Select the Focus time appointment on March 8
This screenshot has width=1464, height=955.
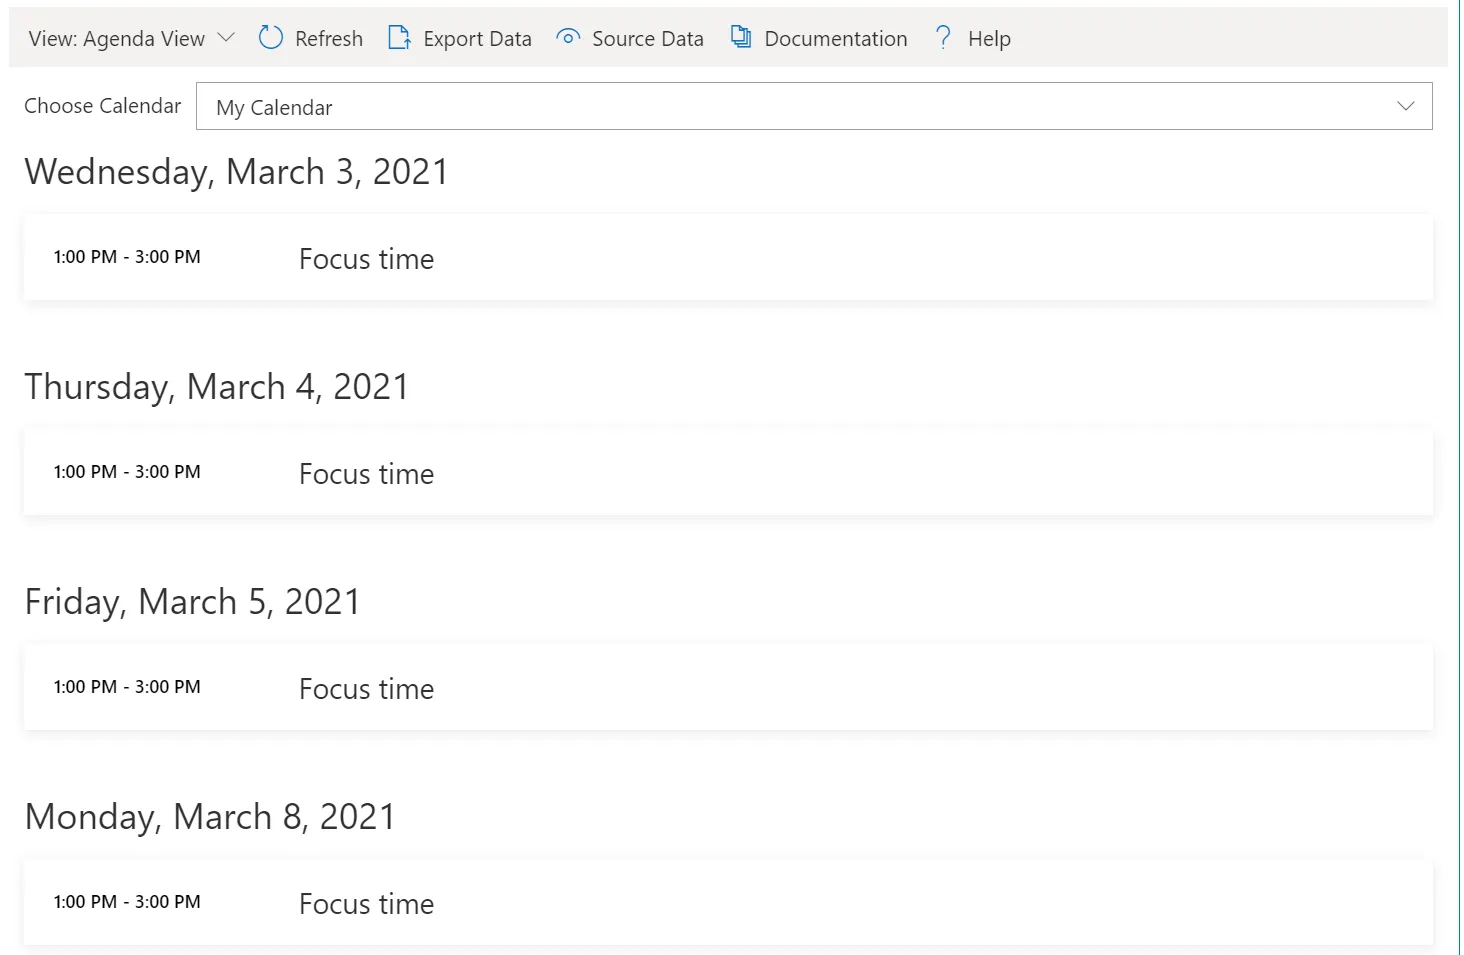pyautogui.click(x=366, y=902)
